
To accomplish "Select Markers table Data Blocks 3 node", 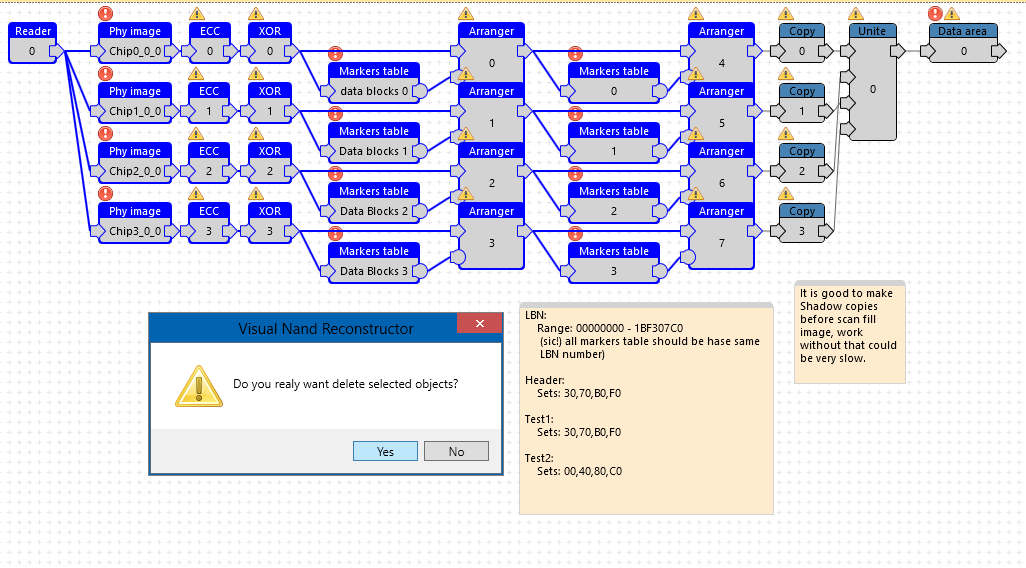I will tap(374, 263).
